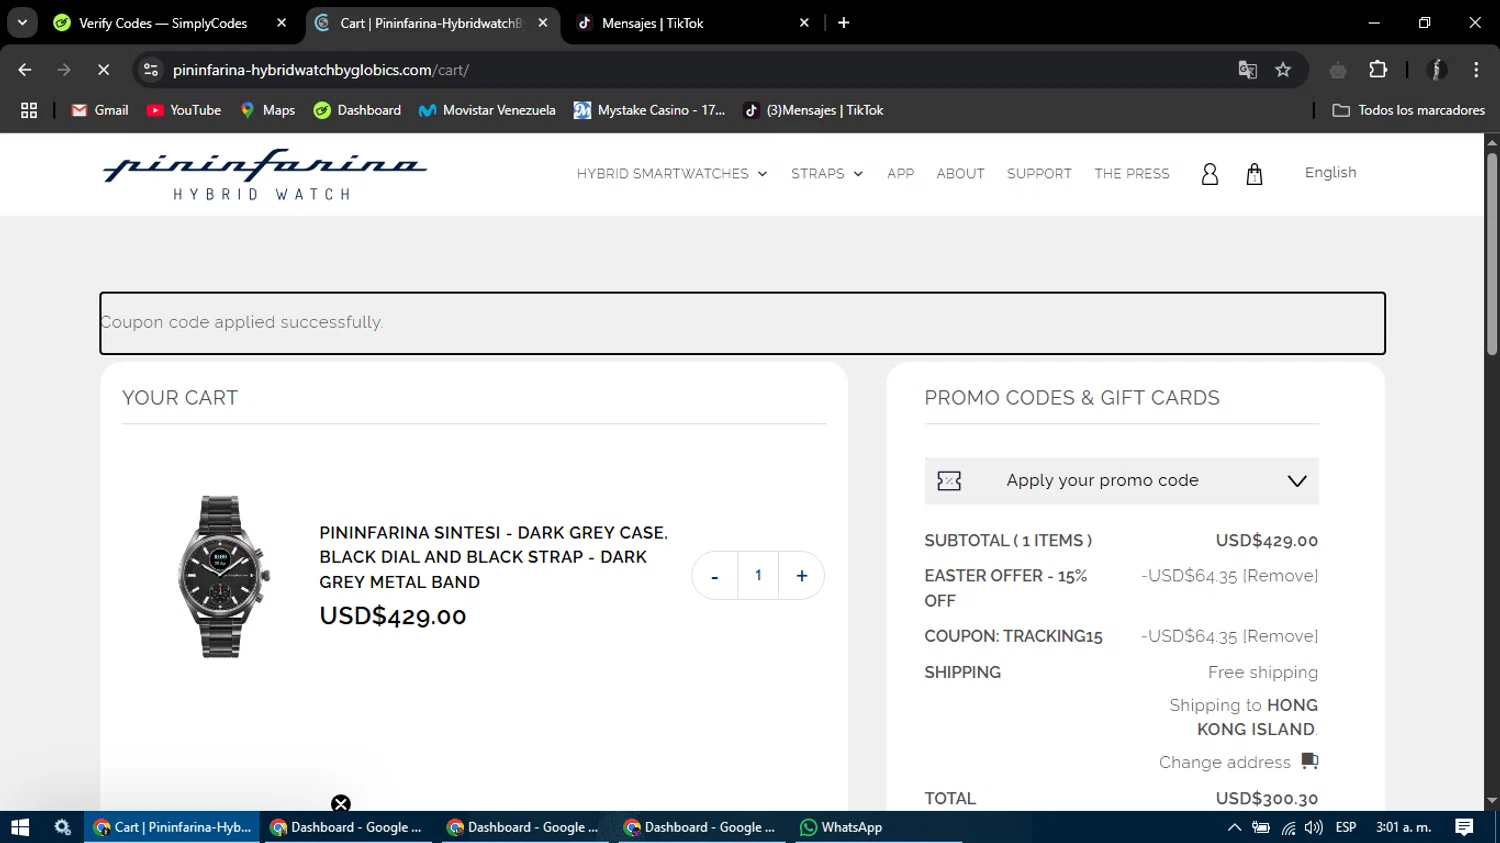Expand the Straps menu

click(827, 174)
